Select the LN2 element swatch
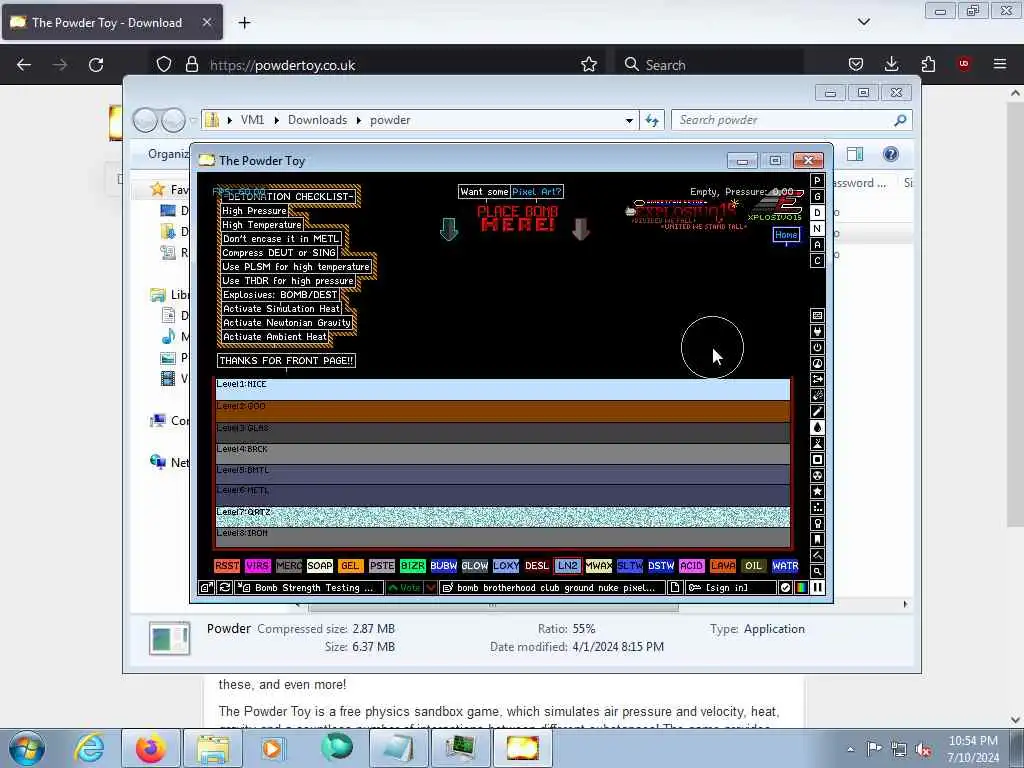The width and height of the screenshot is (1024, 768). 568,566
